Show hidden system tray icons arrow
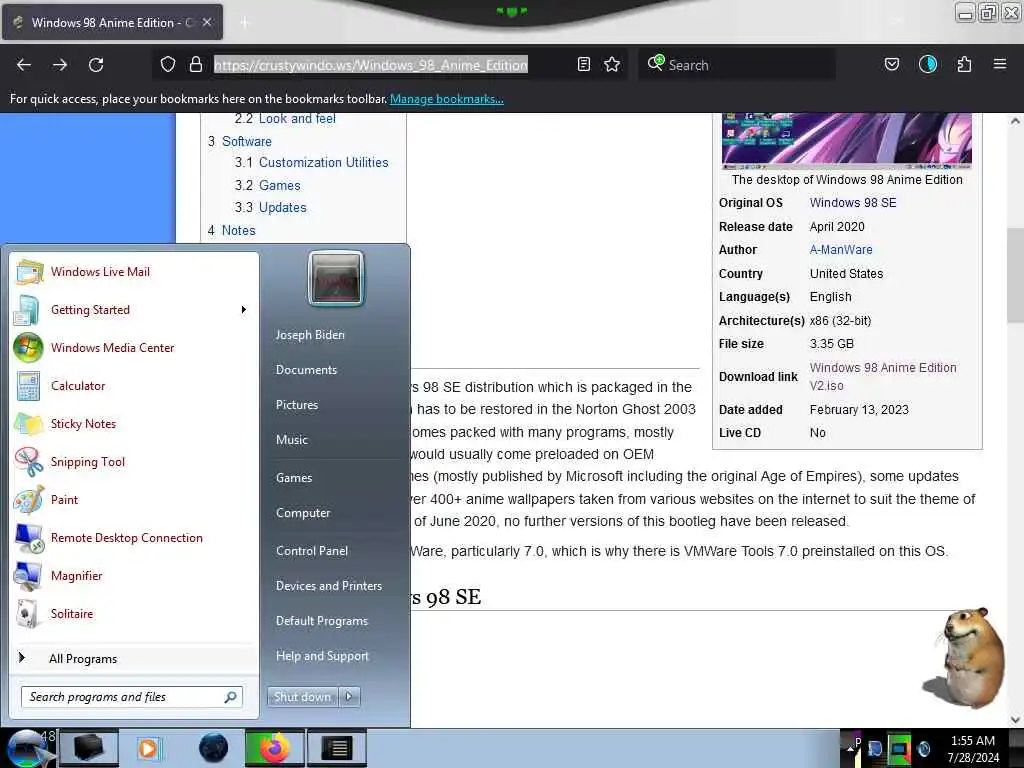 click(x=851, y=749)
